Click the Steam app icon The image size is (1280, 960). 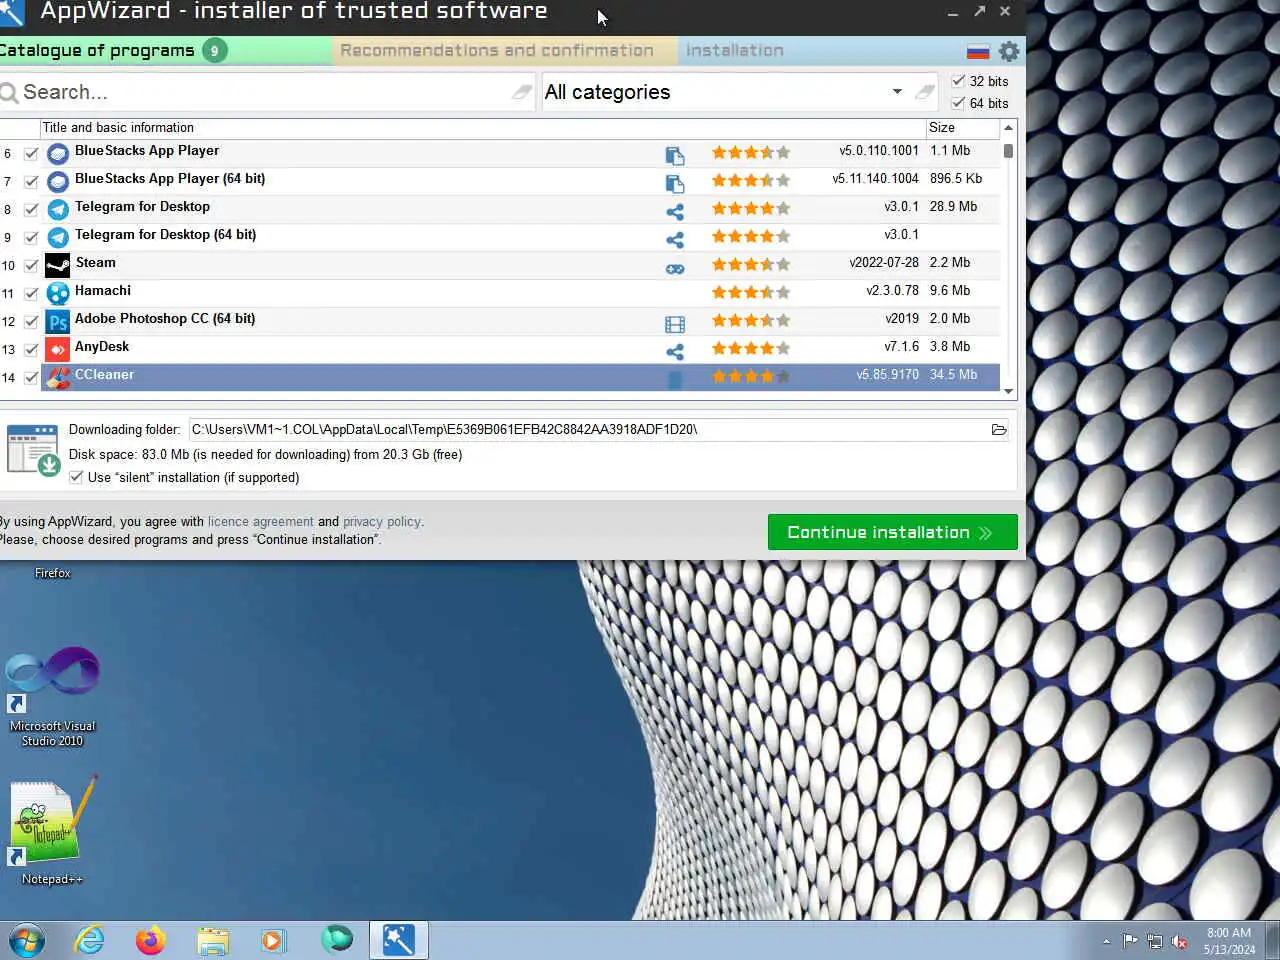pyautogui.click(x=58, y=265)
